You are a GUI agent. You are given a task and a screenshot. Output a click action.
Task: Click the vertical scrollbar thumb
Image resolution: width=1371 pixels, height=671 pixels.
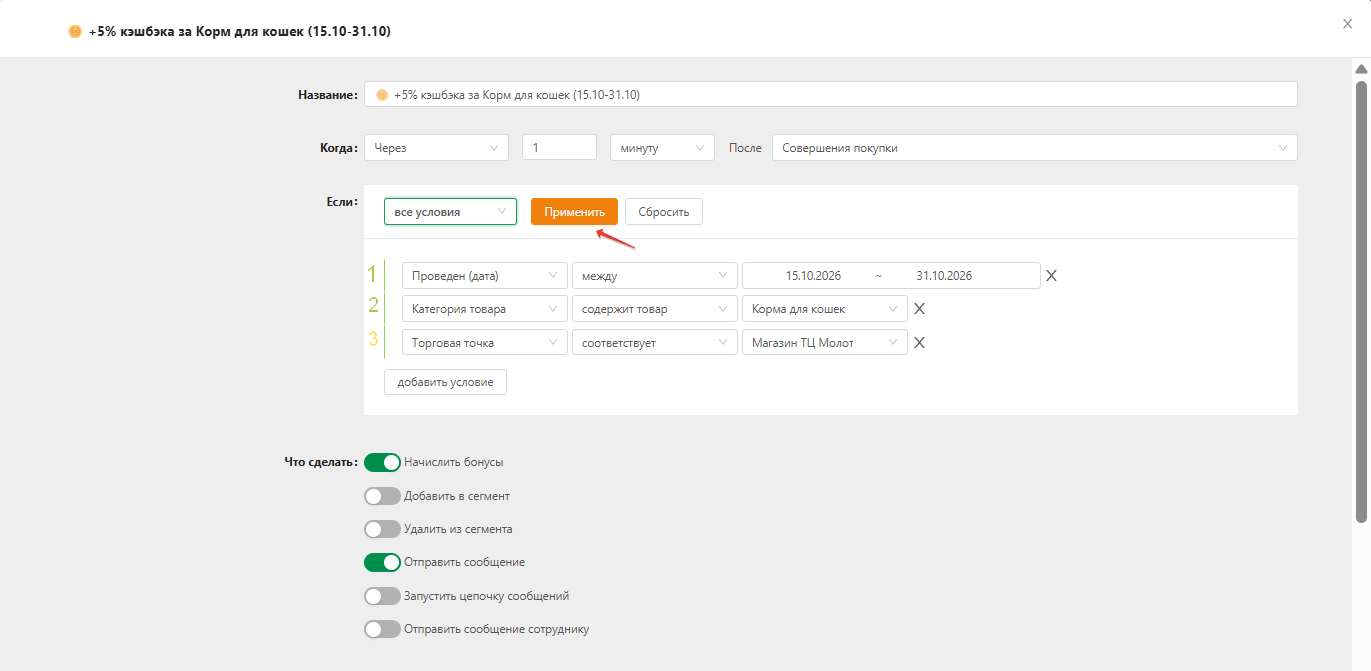[x=1361, y=300]
